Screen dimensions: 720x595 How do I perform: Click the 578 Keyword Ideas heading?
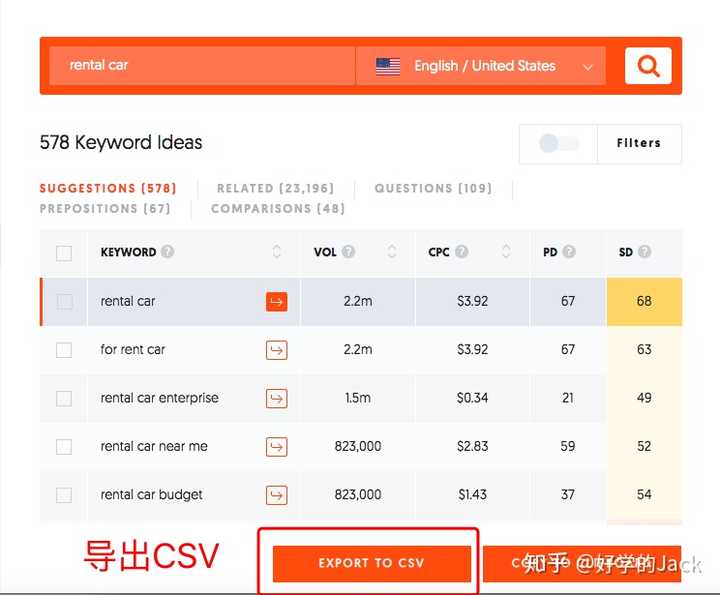(121, 142)
